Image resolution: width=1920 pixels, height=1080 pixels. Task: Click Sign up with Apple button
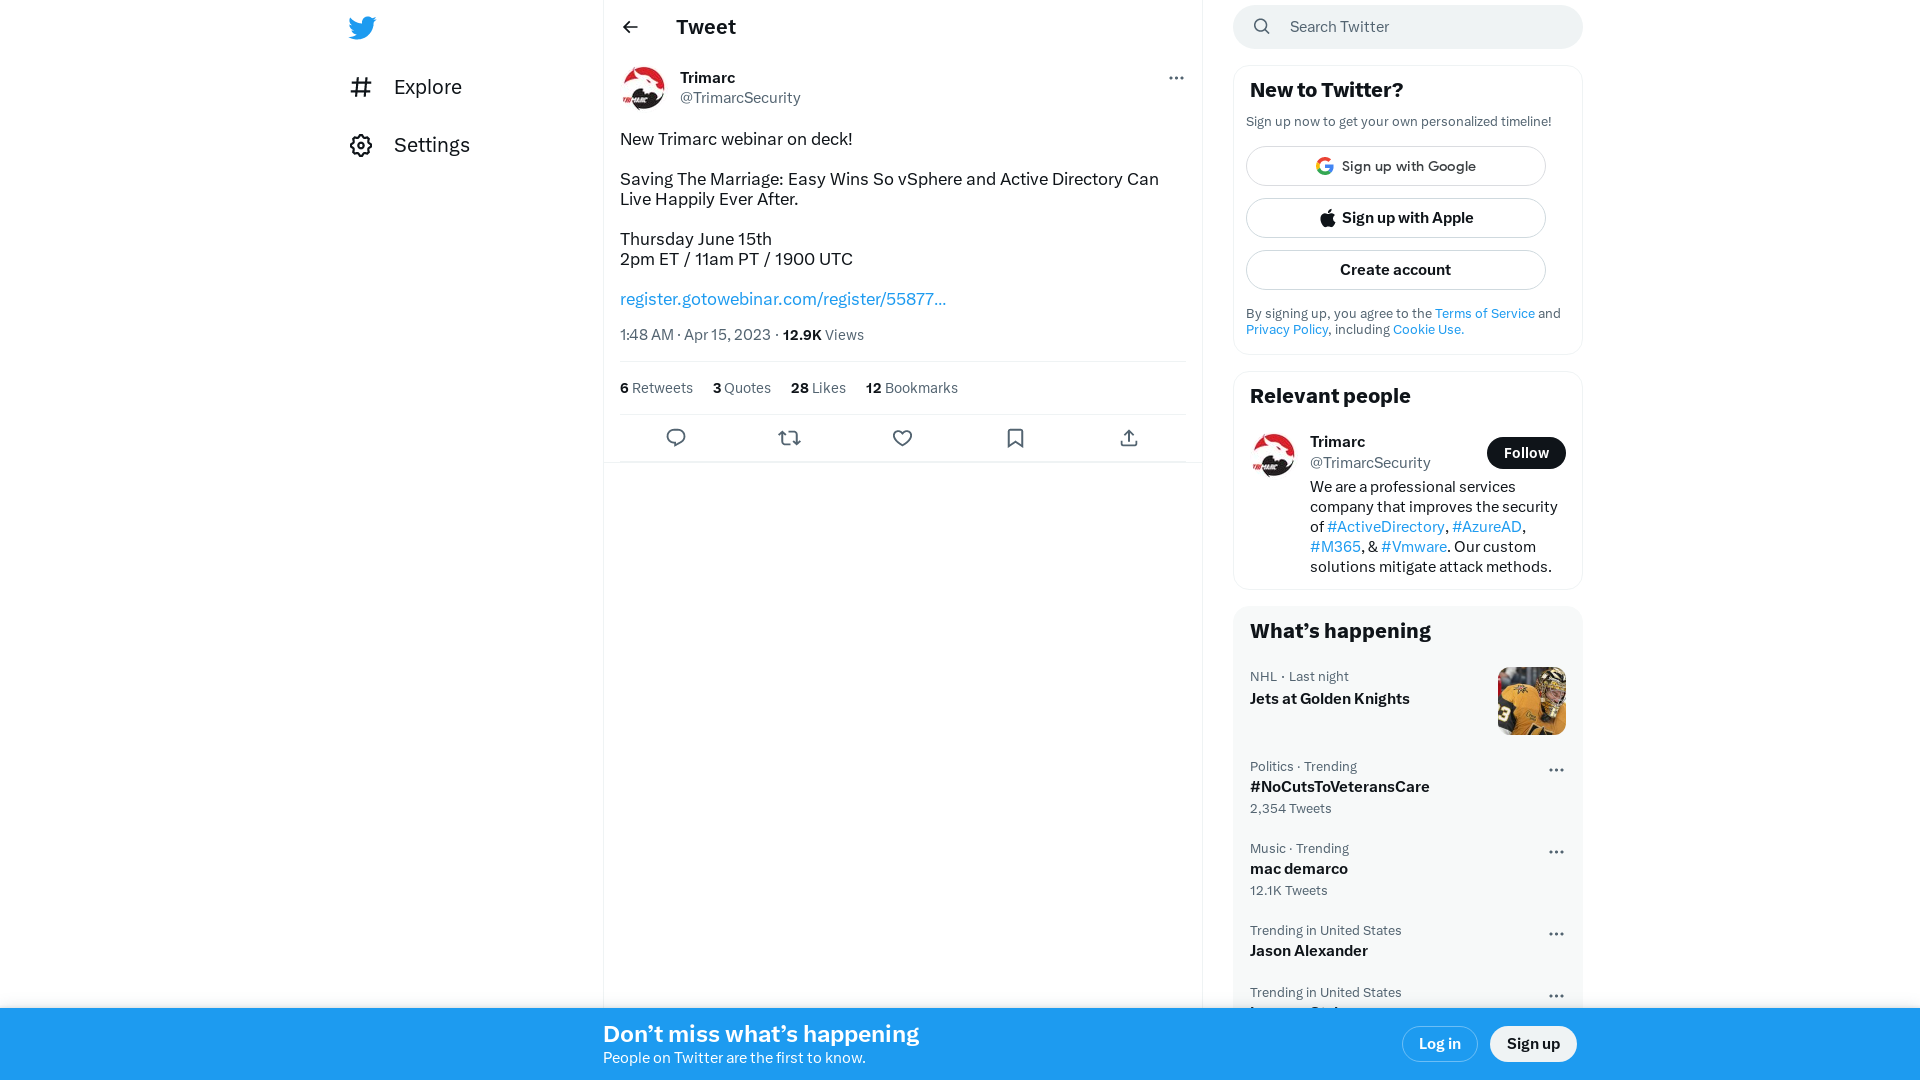point(1395,218)
